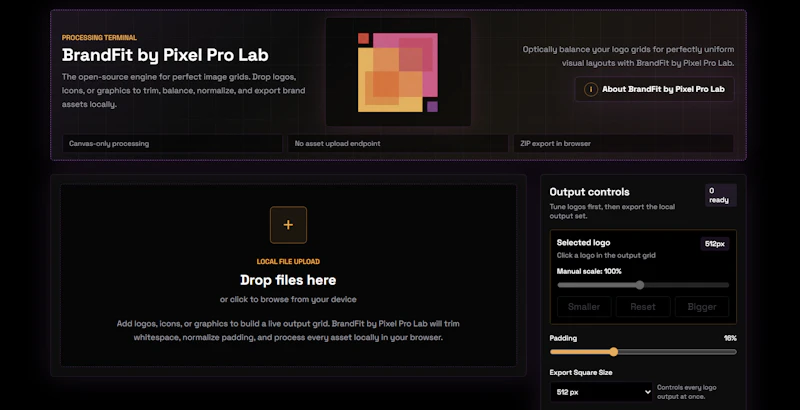Click the 'Export Square Size' label
Viewport: 800px width, 410px height.
coord(581,373)
